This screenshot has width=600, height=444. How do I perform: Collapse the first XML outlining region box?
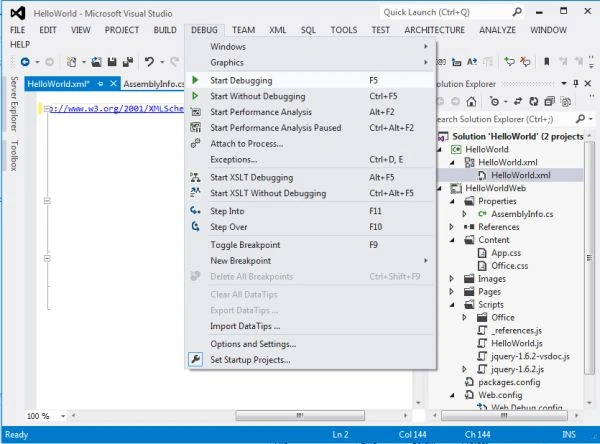(x=47, y=109)
